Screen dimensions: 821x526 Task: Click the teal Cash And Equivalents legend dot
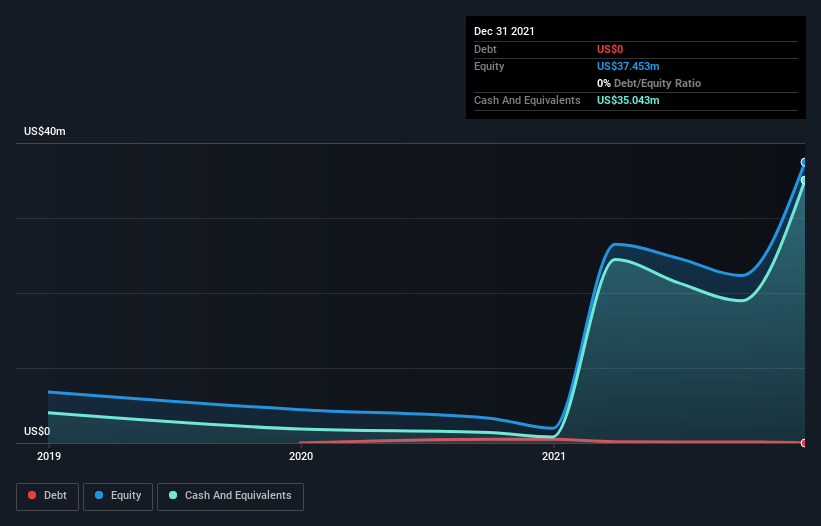[173, 495]
